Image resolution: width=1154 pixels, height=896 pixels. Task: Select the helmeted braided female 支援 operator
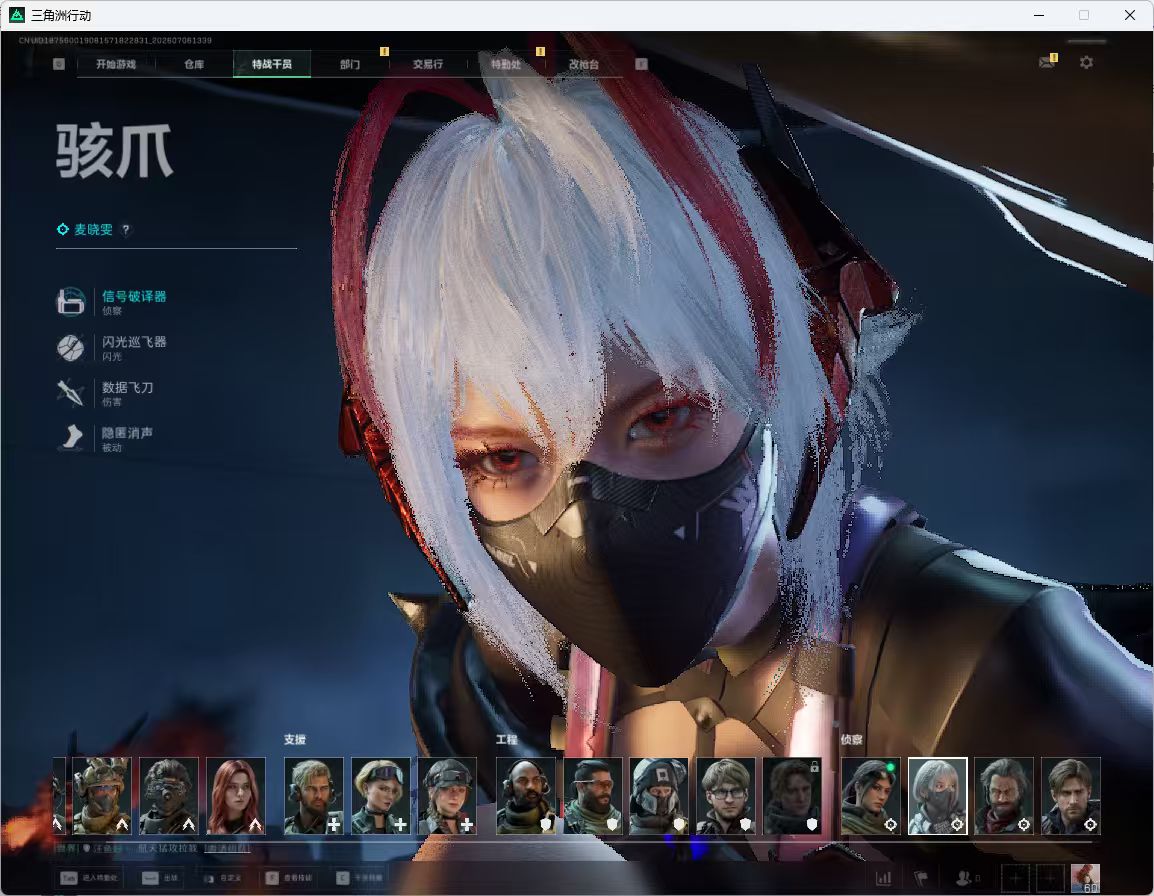tap(447, 796)
